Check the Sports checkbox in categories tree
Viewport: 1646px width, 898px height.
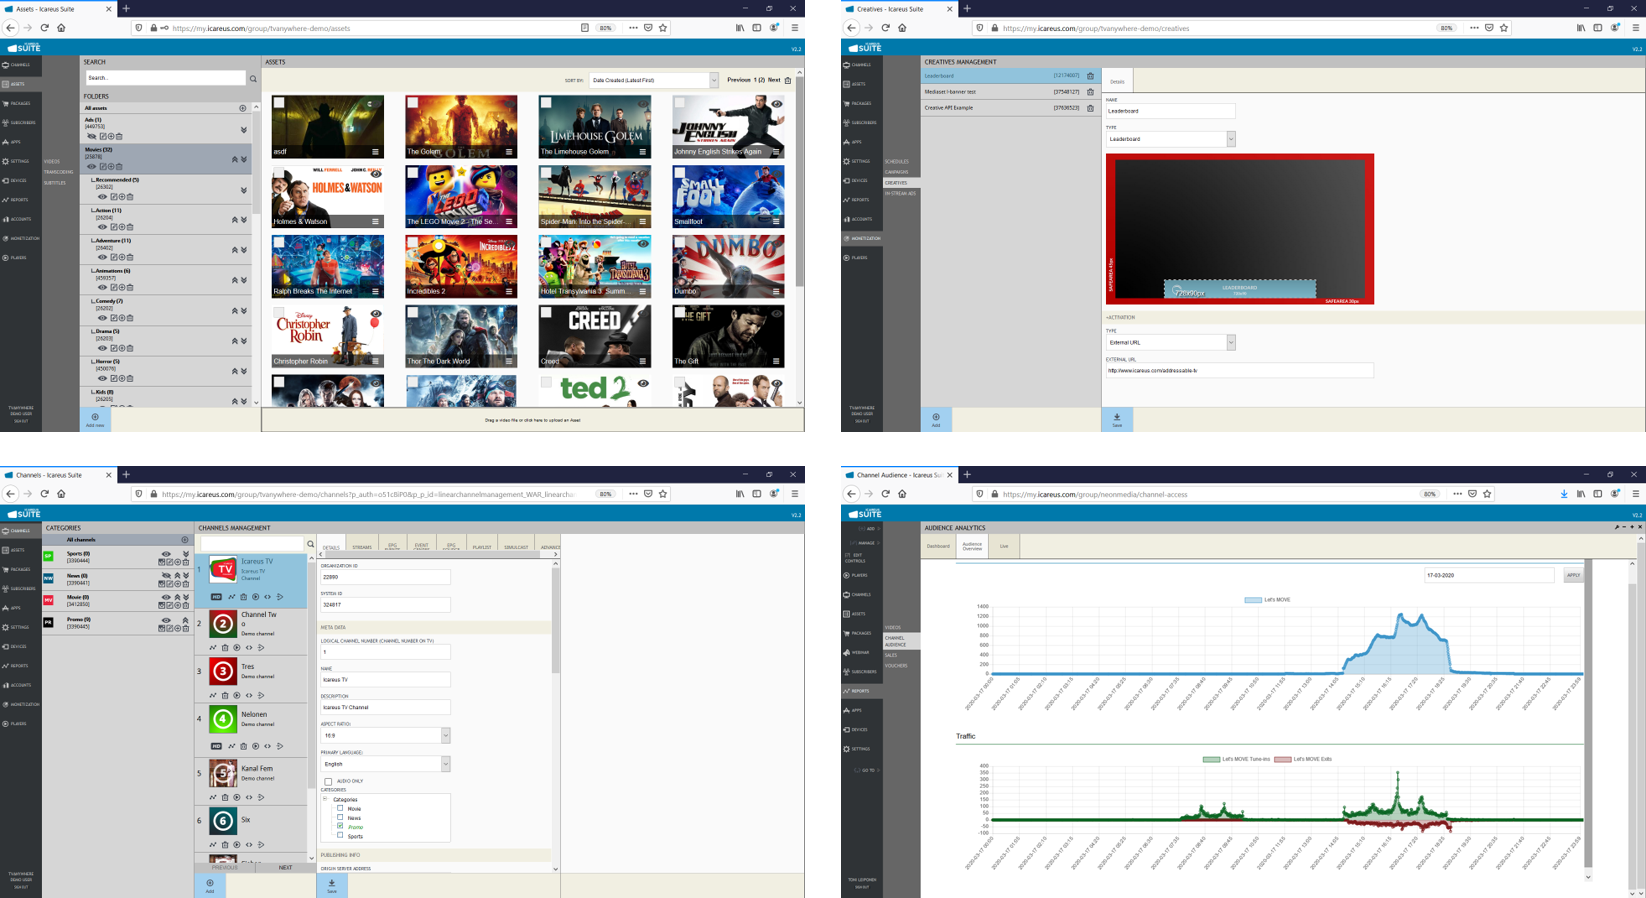click(340, 836)
